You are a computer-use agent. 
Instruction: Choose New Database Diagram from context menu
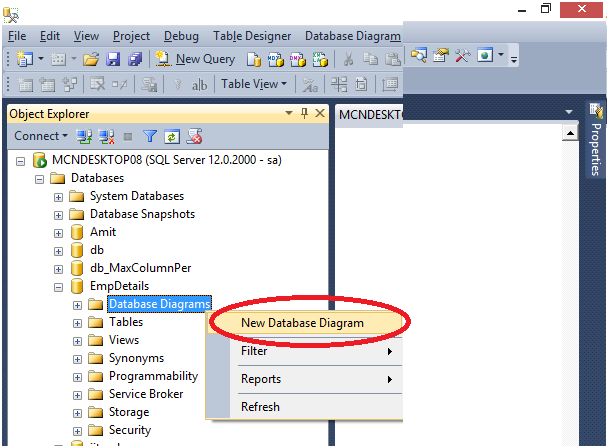coord(305,323)
